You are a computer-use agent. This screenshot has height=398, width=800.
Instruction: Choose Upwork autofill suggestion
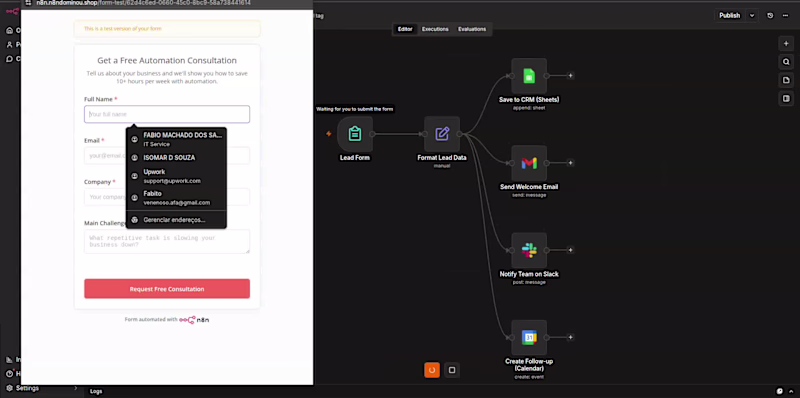(x=176, y=176)
